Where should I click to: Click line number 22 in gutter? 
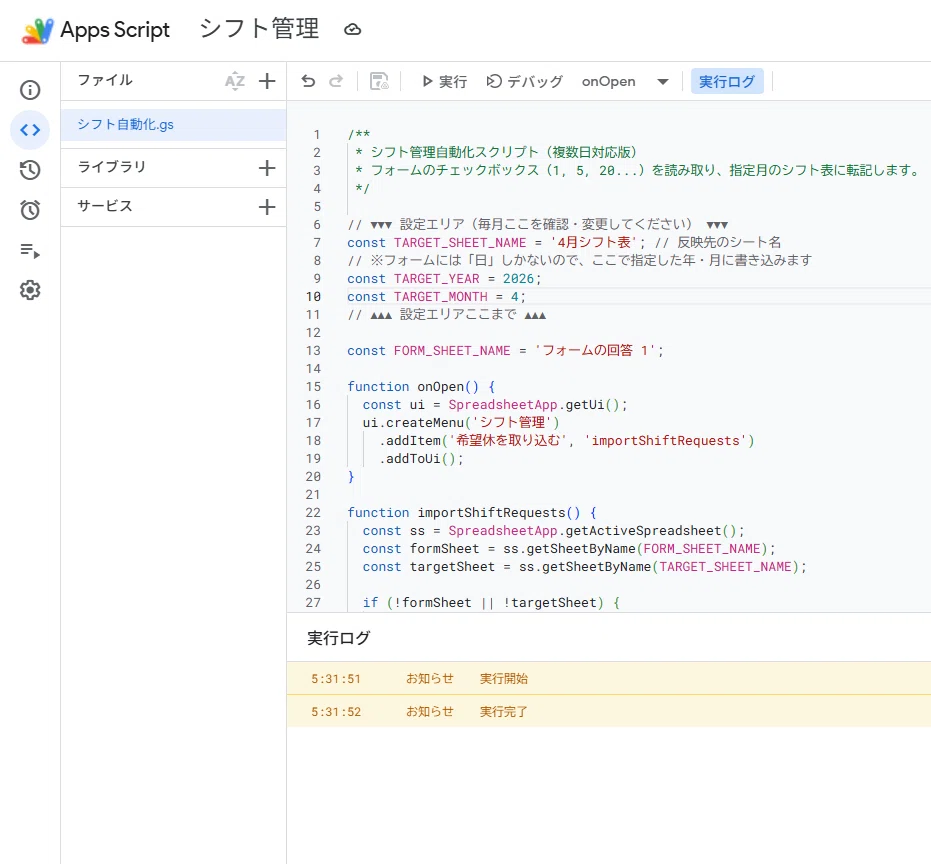(314, 512)
